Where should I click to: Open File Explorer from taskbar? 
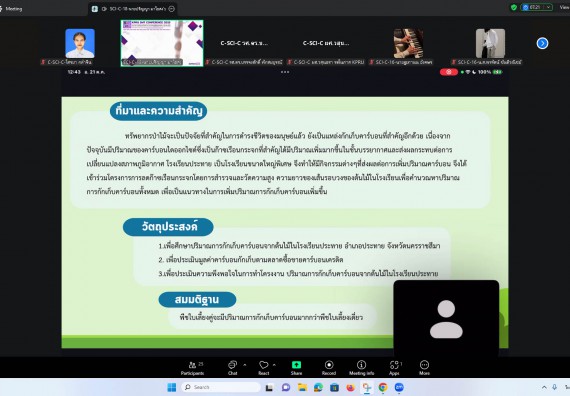pyautogui.click(x=302, y=388)
